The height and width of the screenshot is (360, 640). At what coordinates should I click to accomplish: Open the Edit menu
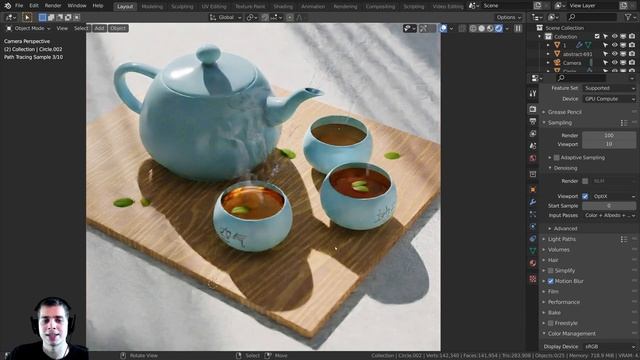tap(34, 6)
